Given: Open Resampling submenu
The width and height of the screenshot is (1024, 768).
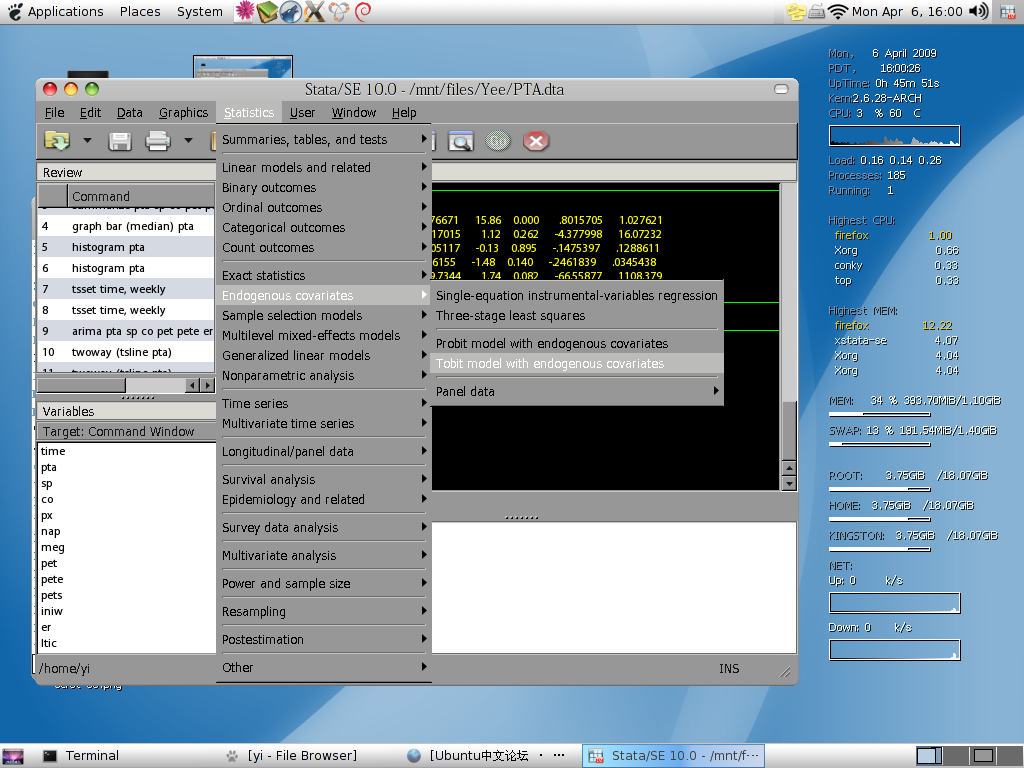Looking at the screenshot, I should click(324, 611).
